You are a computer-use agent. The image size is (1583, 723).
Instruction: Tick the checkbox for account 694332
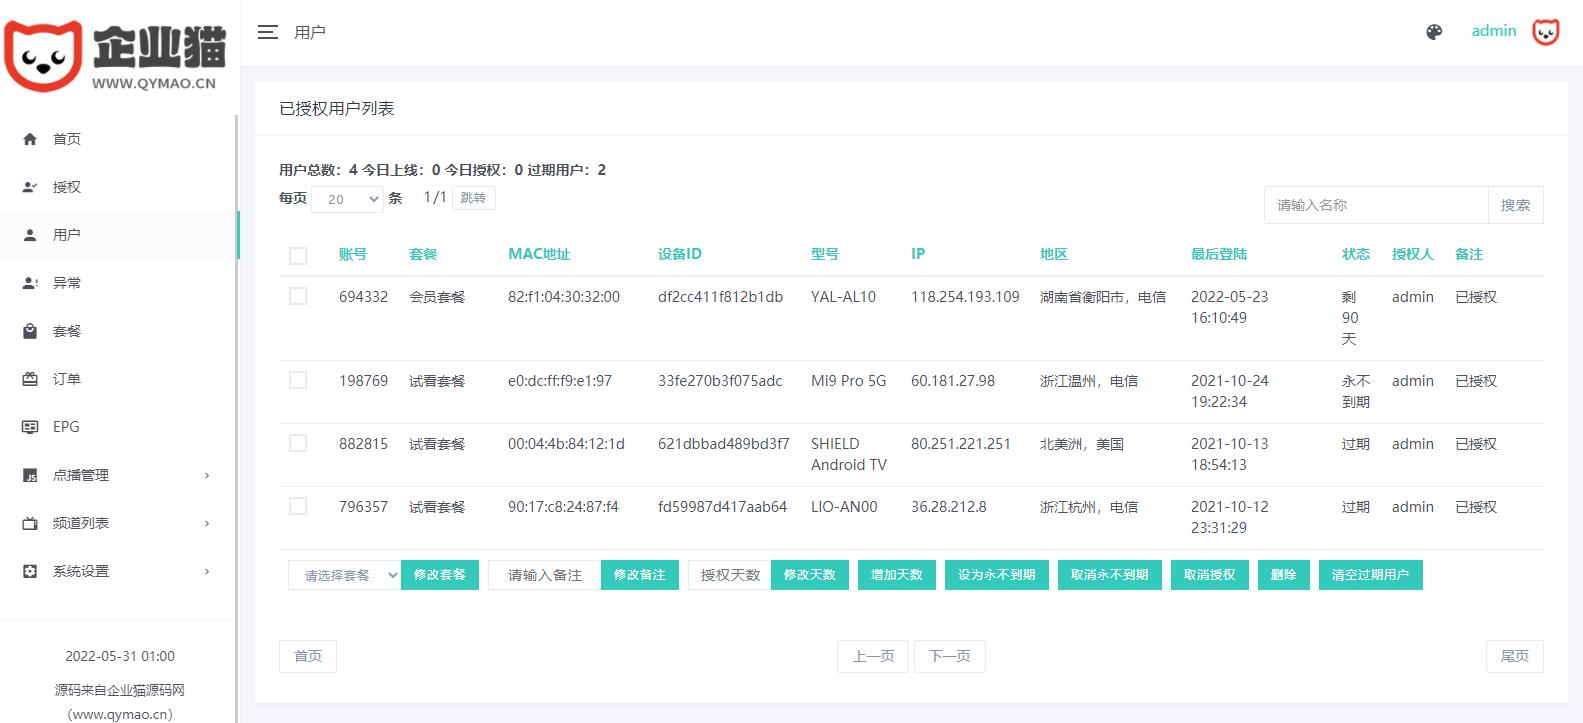[298, 296]
